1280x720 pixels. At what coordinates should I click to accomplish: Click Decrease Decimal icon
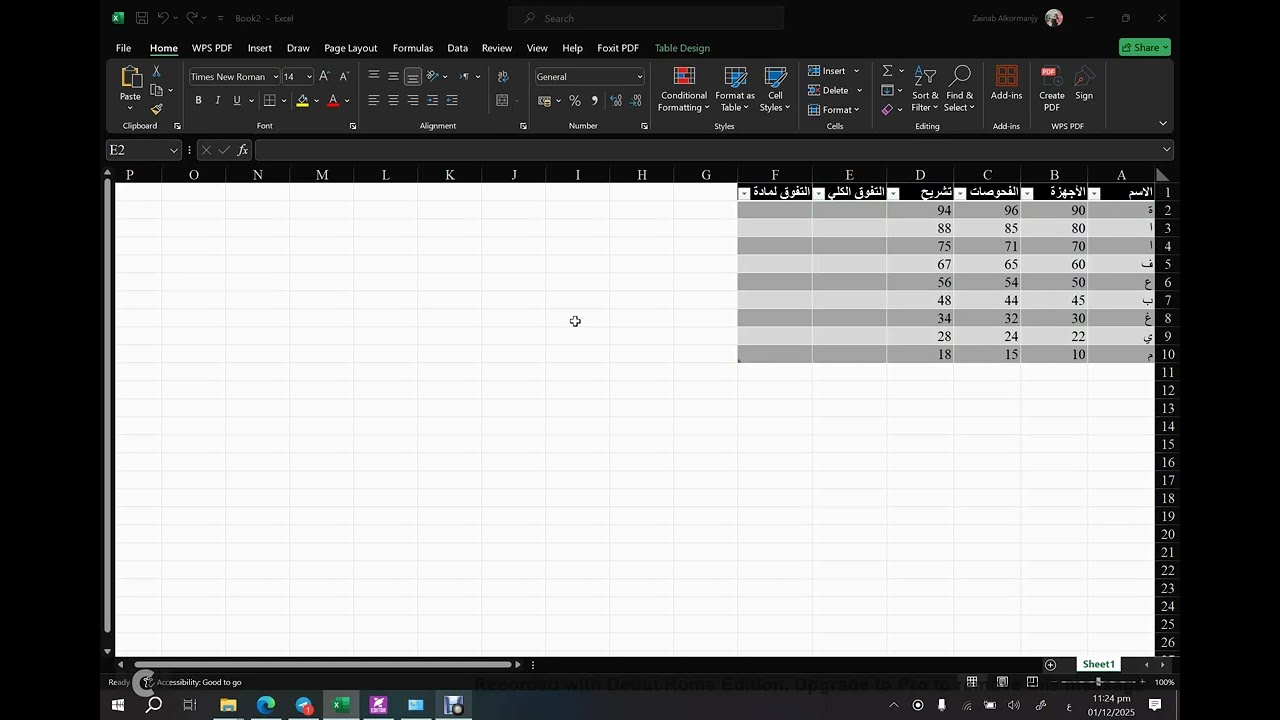636,100
